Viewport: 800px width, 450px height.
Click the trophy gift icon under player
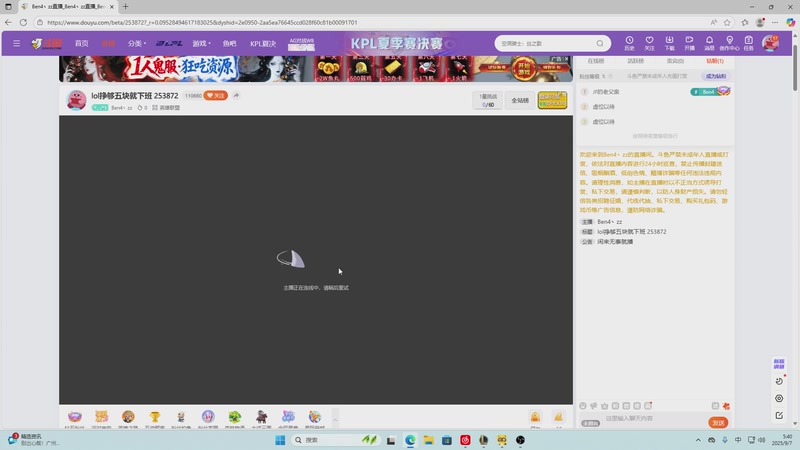tap(155, 418)
